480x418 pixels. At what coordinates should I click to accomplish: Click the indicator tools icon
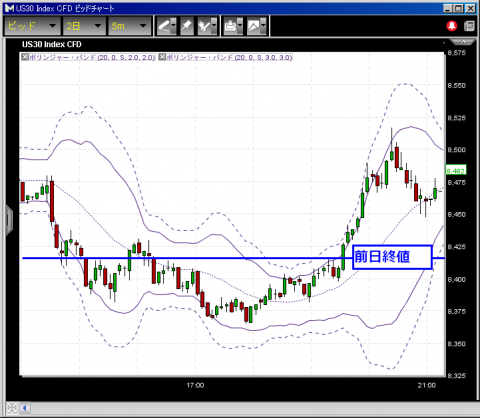pos(204,26)
